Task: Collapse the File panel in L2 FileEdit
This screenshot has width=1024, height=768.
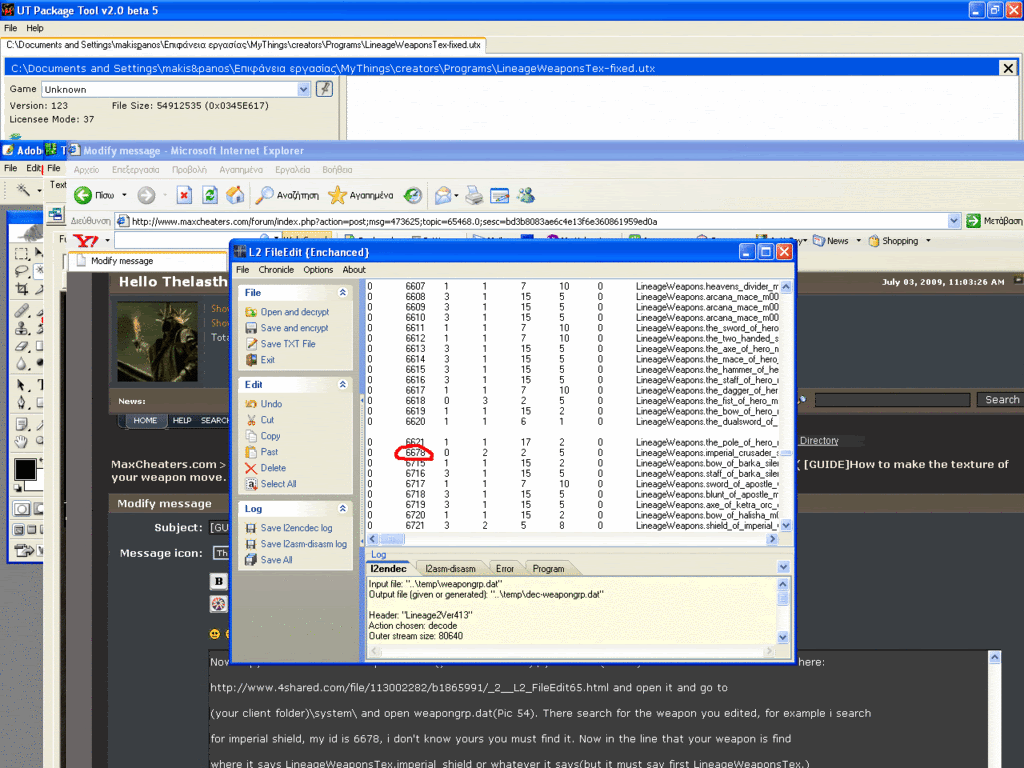Action: [x=343, y=293]
